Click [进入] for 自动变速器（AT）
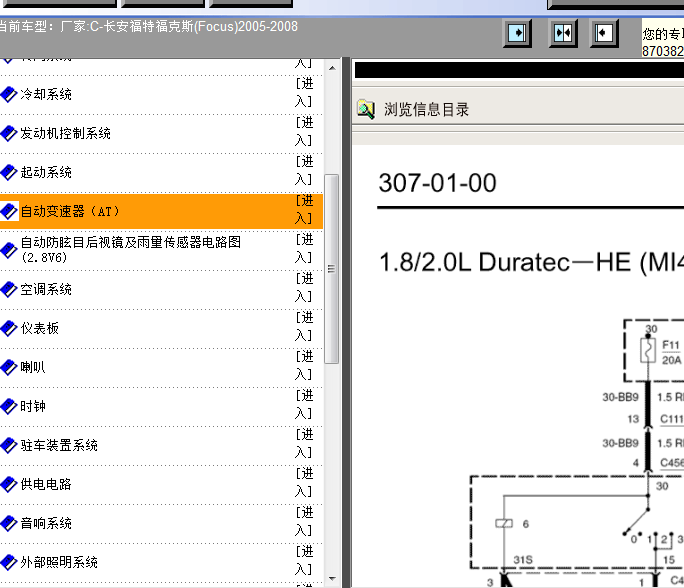 tap(304, 209)
